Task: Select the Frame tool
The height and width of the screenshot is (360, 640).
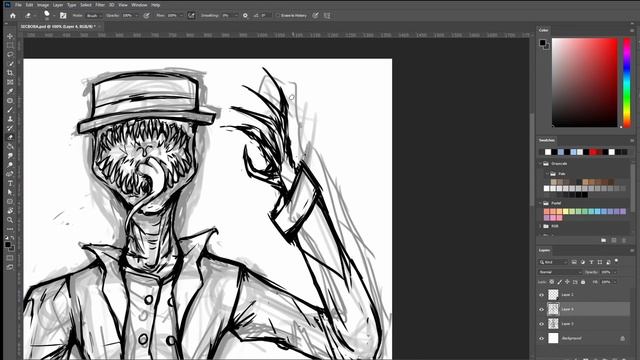Action: [10, 82]
